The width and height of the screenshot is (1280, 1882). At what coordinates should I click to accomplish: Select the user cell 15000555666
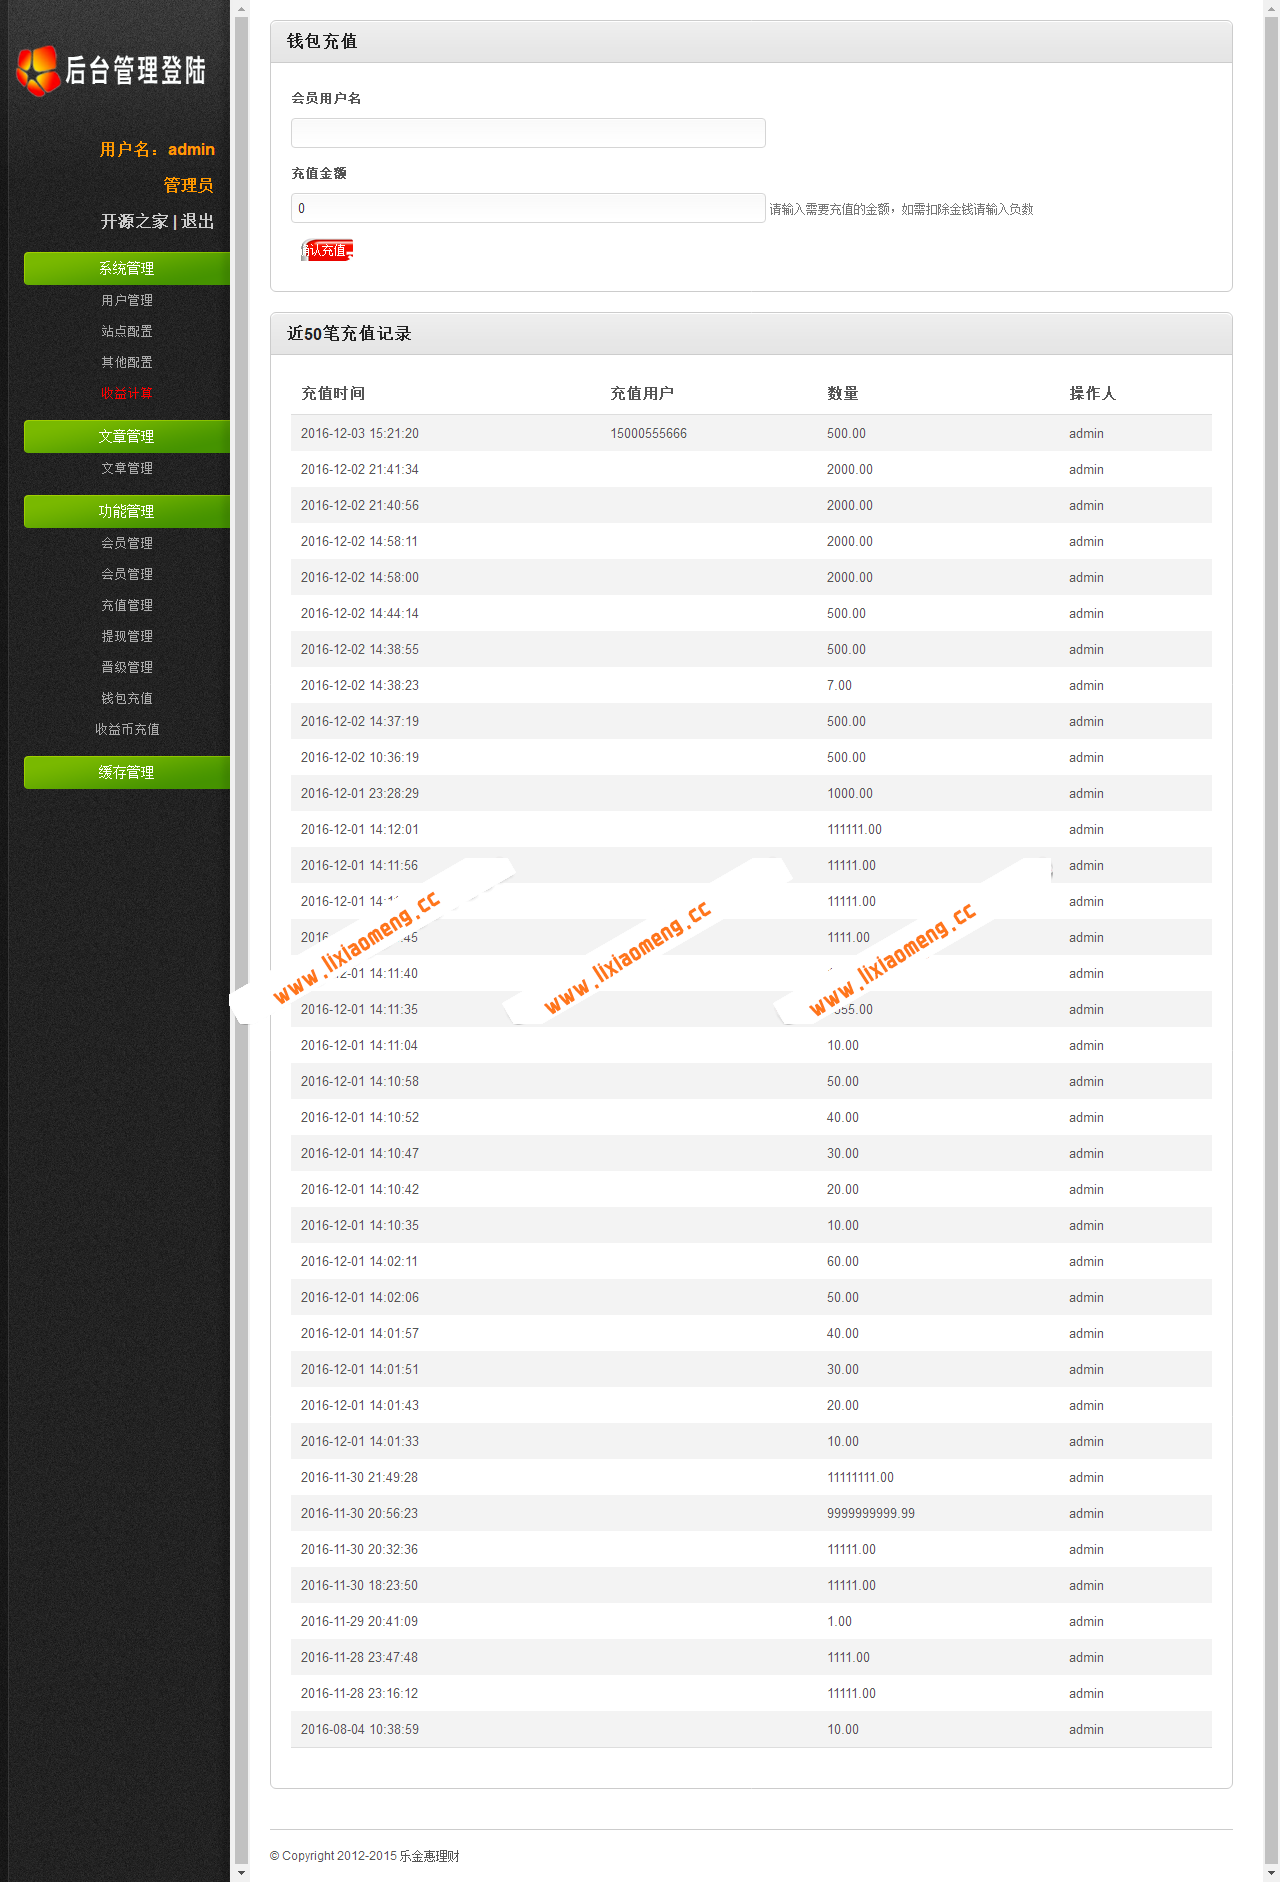pos(649,433)
